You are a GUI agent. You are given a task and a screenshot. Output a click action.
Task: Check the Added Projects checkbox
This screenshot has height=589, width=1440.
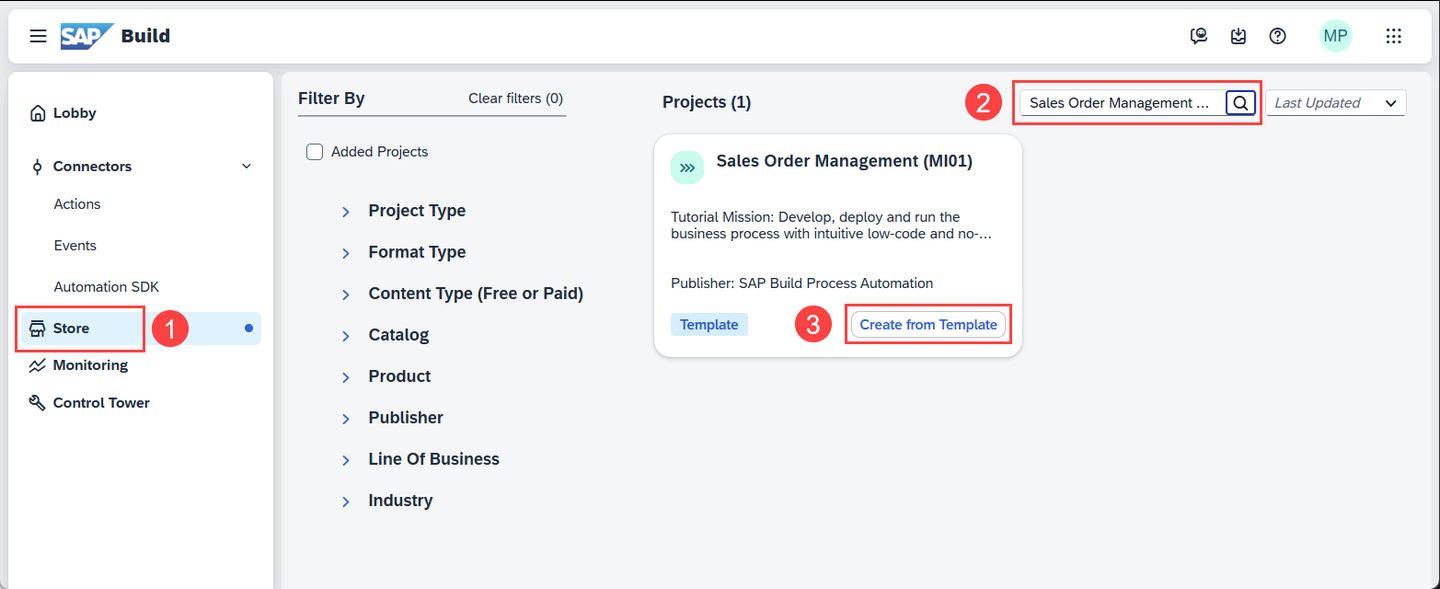point(315,152)
